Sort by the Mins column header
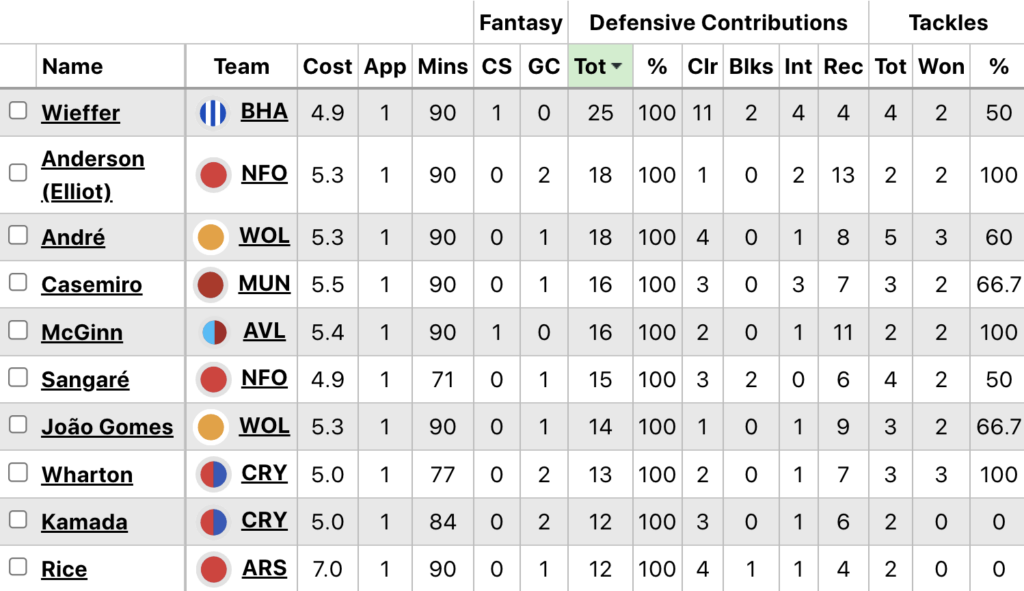1024x591 pixels. point(443,67)
